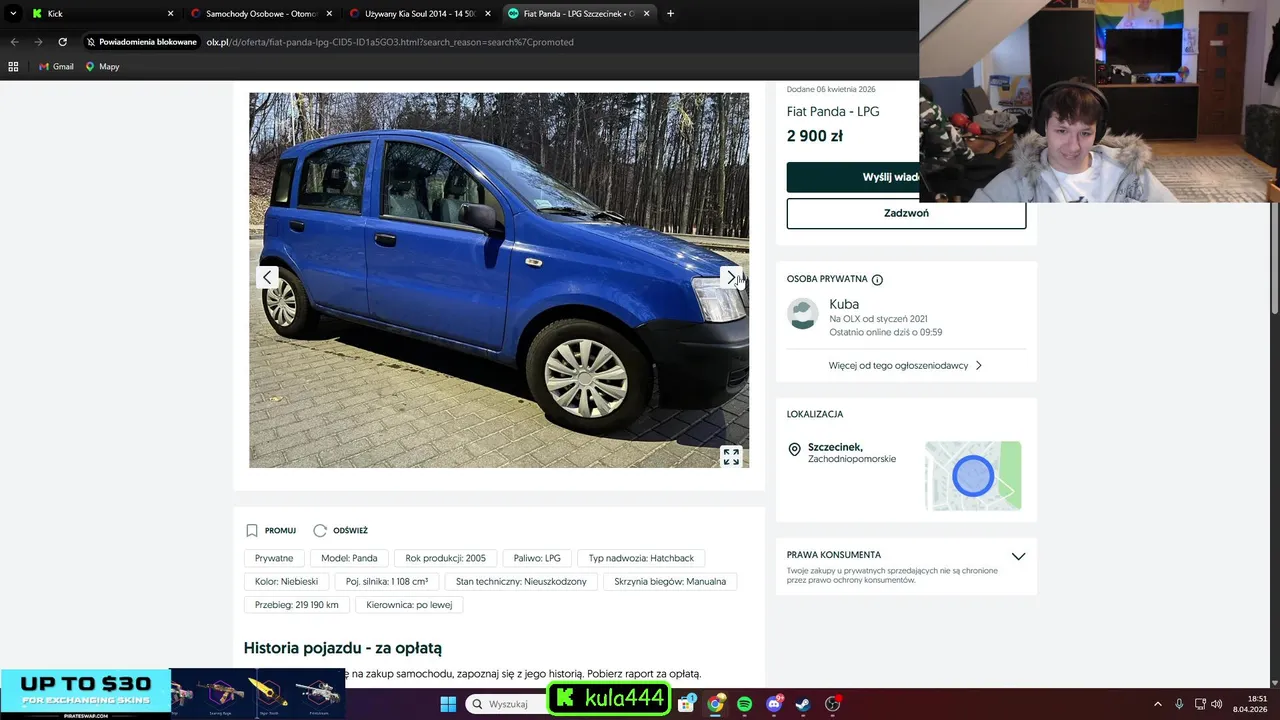Screen dimensions: 1280x720
Task: Open Chrome from the taskbar
Action: pos(716,704)
